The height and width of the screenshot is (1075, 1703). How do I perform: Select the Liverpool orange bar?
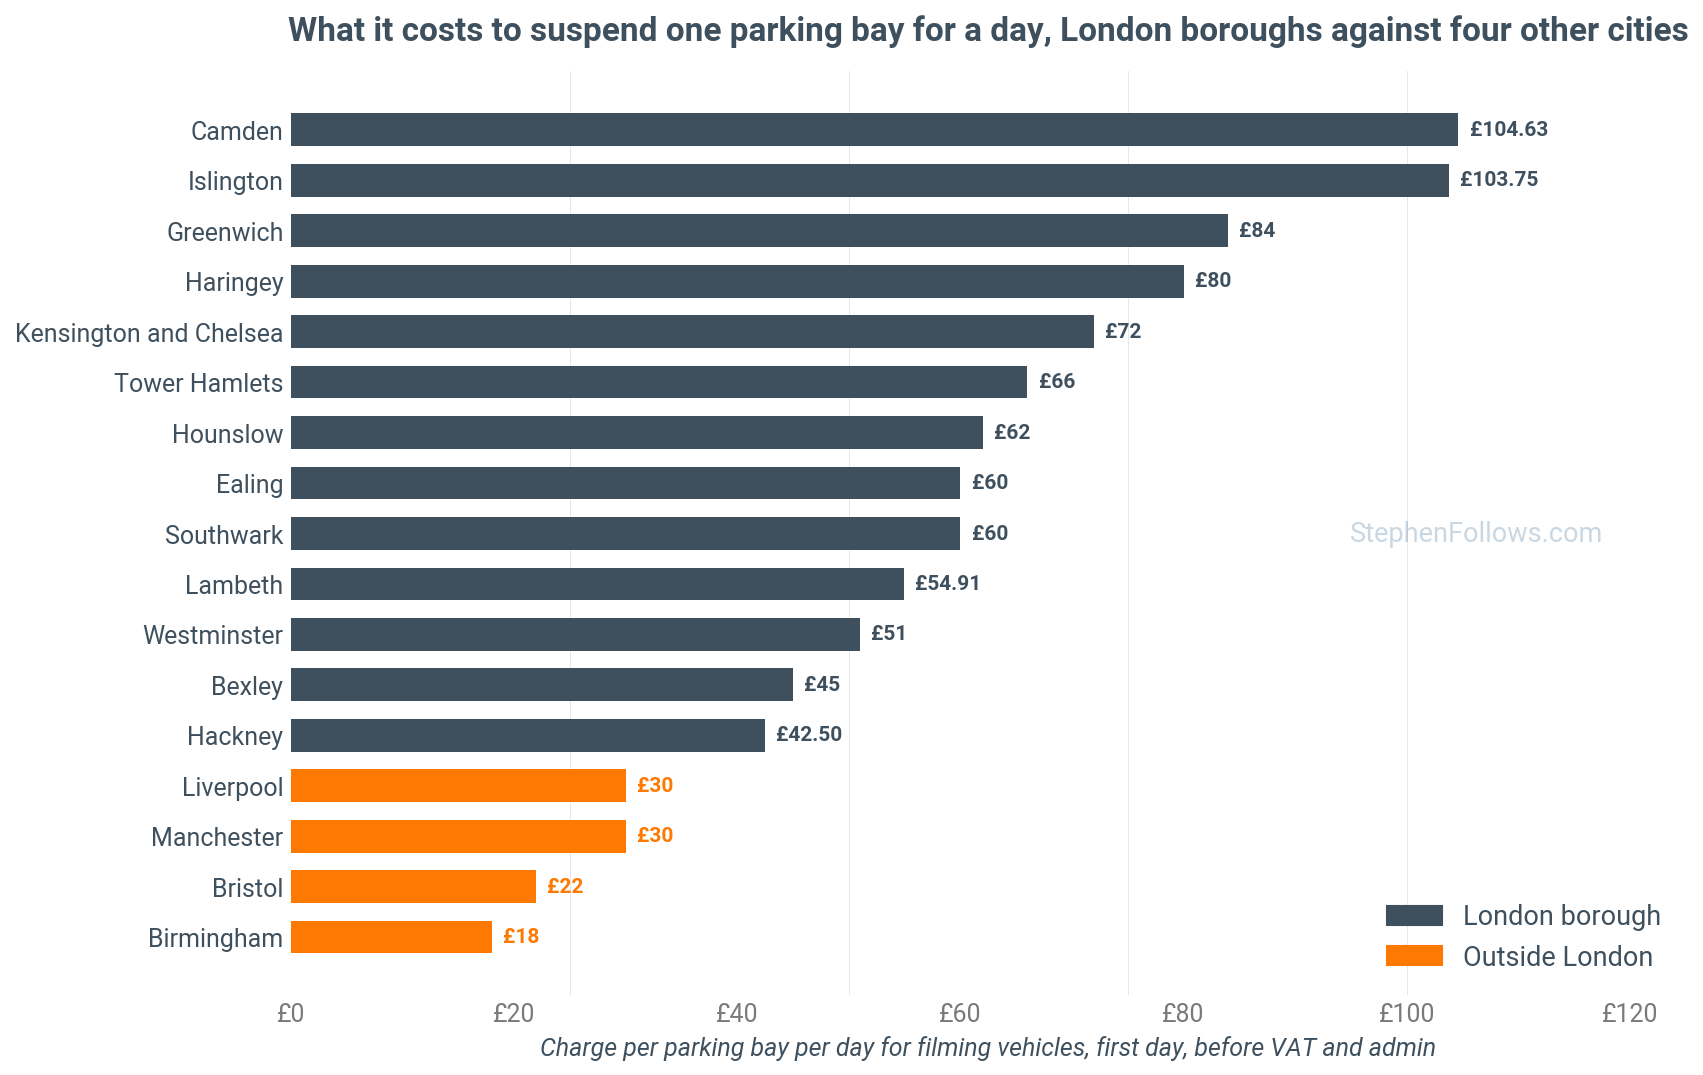(458, 786)
